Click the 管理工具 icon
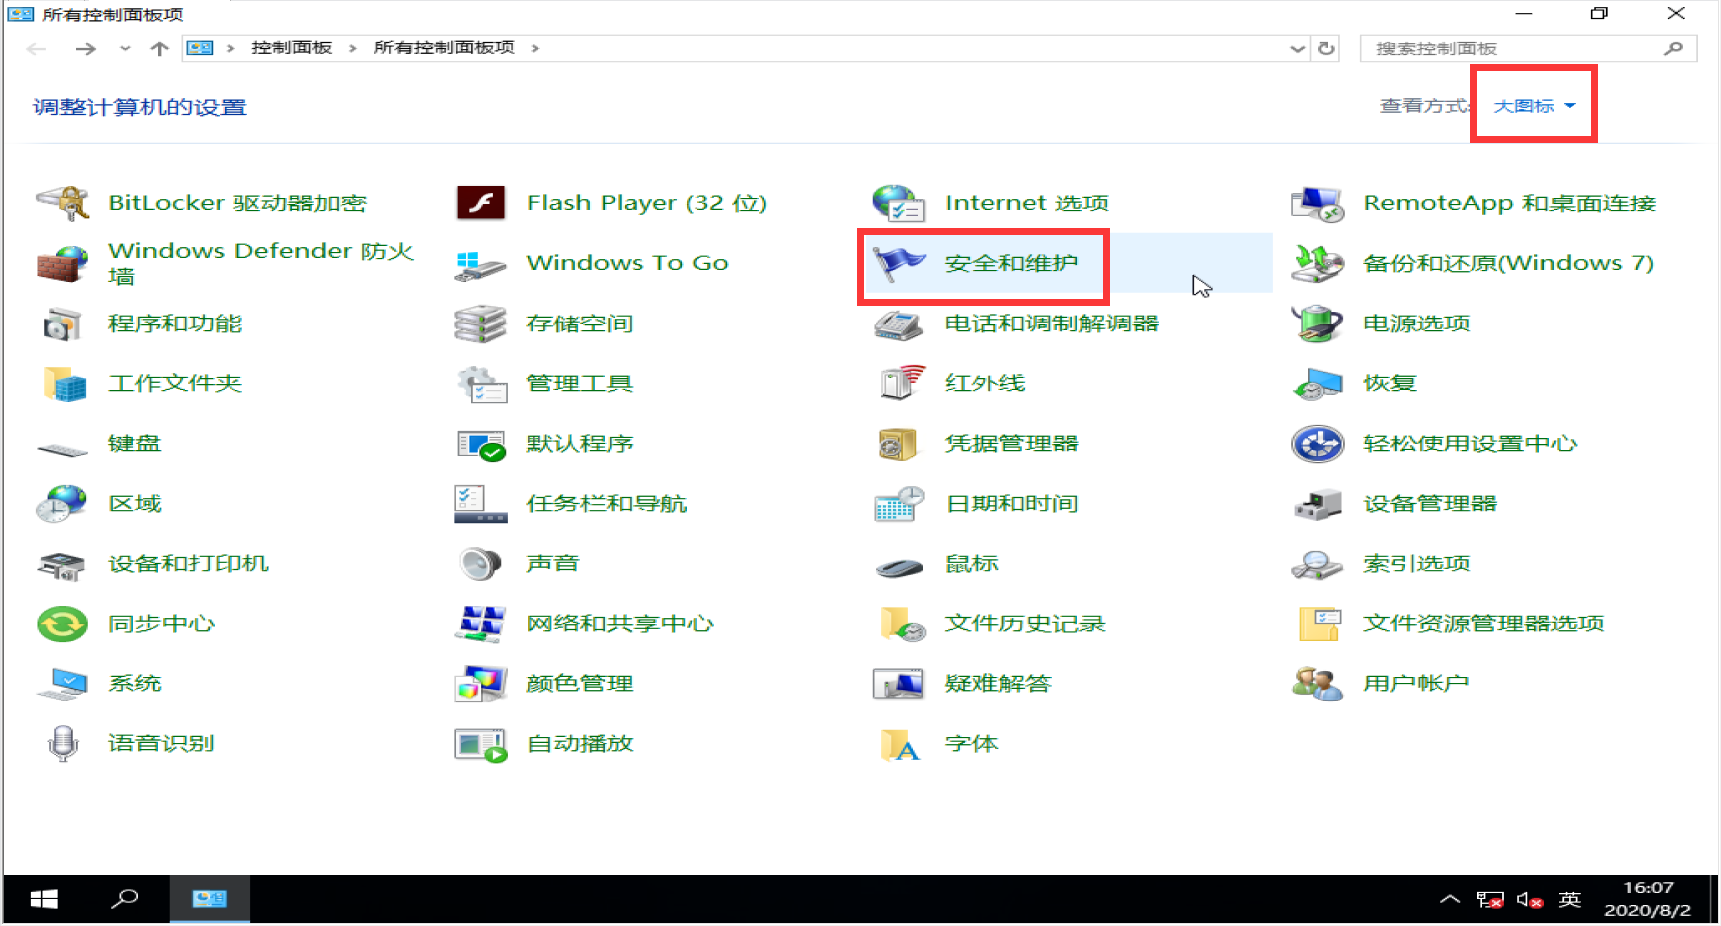1721x926 pixels. 481,384
